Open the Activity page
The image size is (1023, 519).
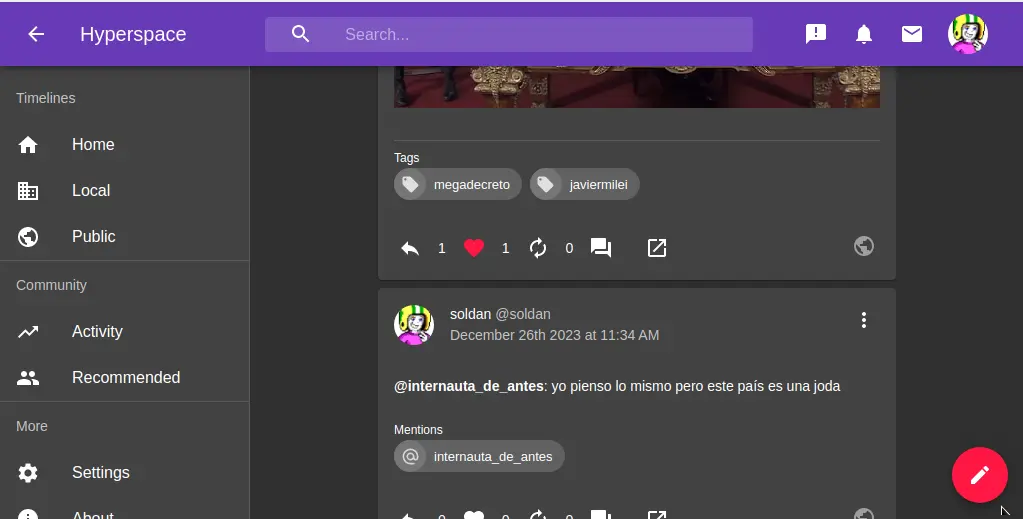click(97, 332)
